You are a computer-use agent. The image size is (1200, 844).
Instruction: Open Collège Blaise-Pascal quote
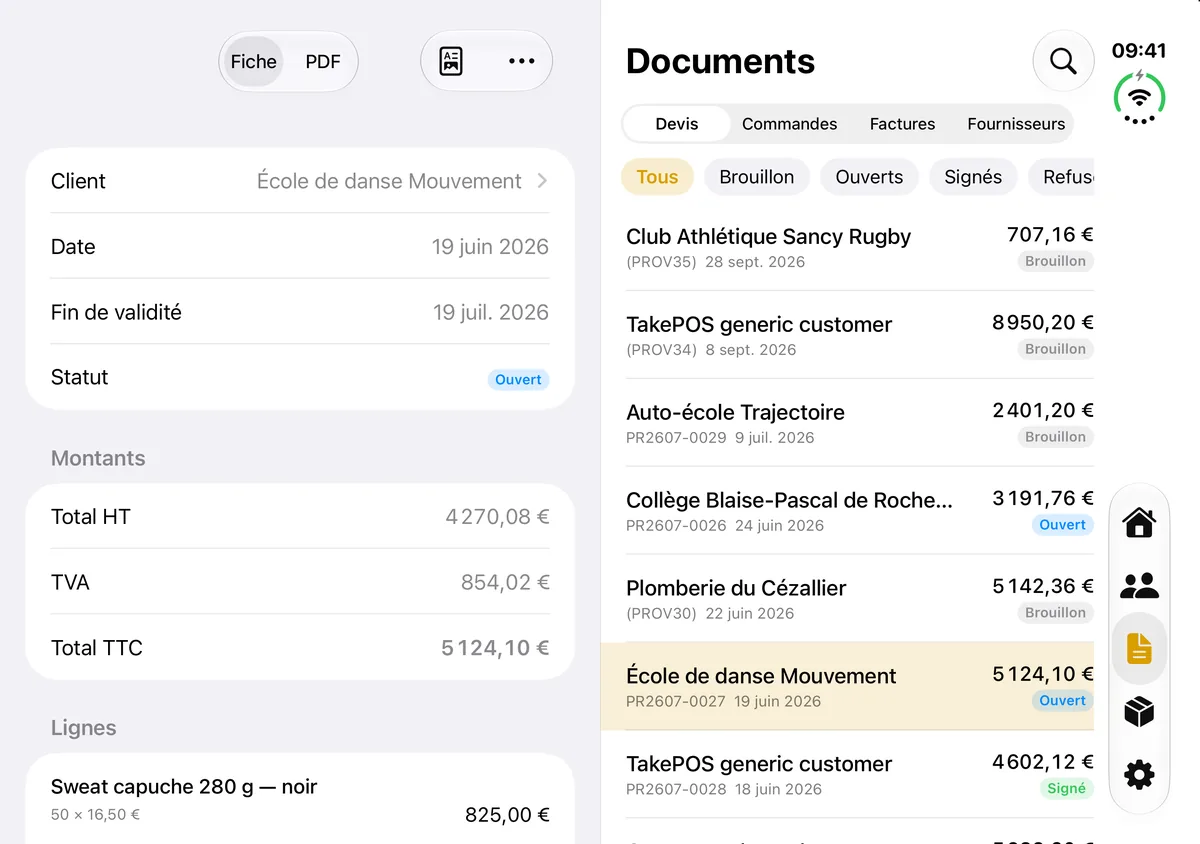click(x=860, y=511)
